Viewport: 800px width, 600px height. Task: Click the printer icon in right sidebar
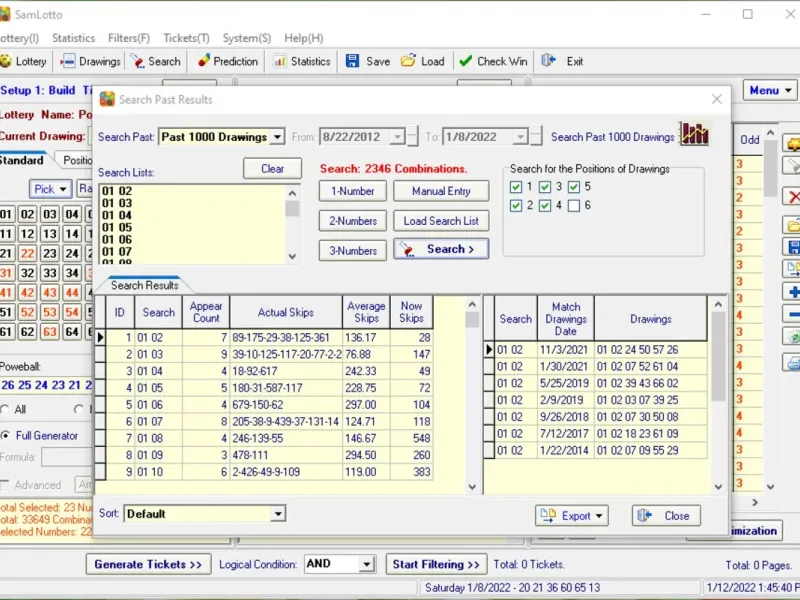(794, 362)
